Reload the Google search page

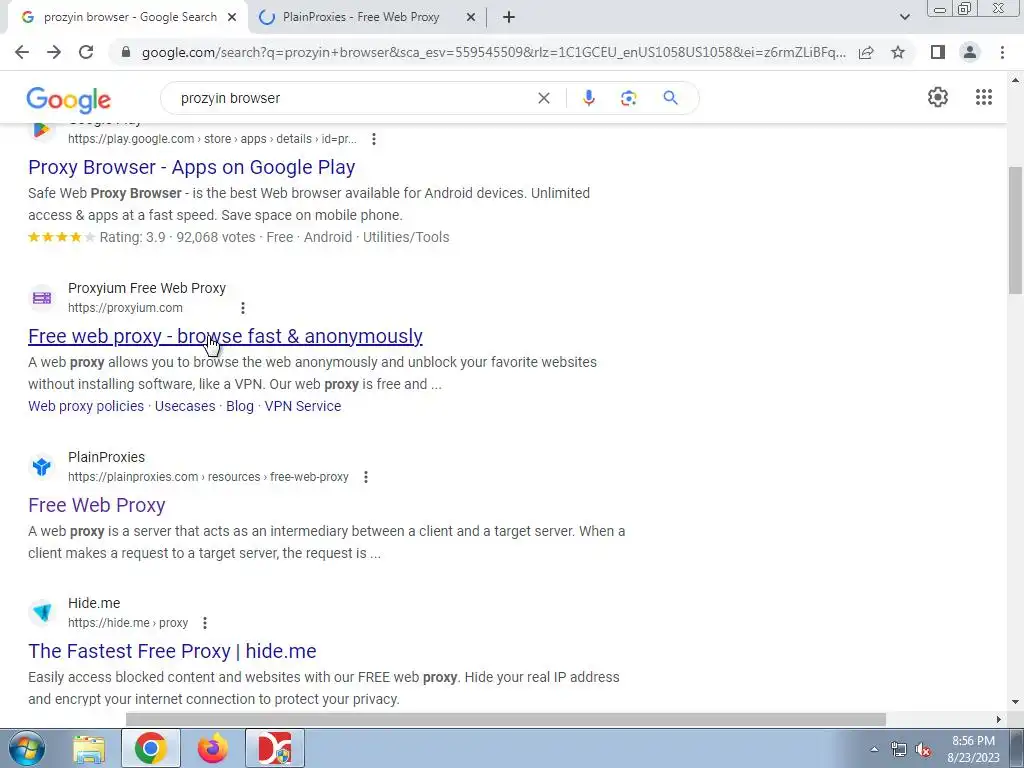click(86, 52)
